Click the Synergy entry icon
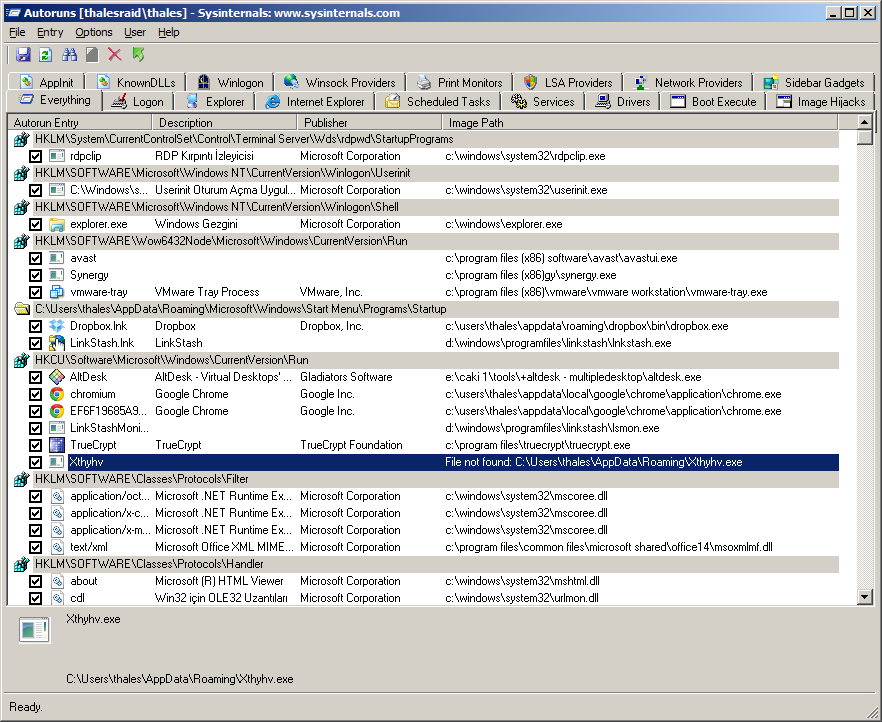Viewport: 882px width, 722px height. [57, 275]
